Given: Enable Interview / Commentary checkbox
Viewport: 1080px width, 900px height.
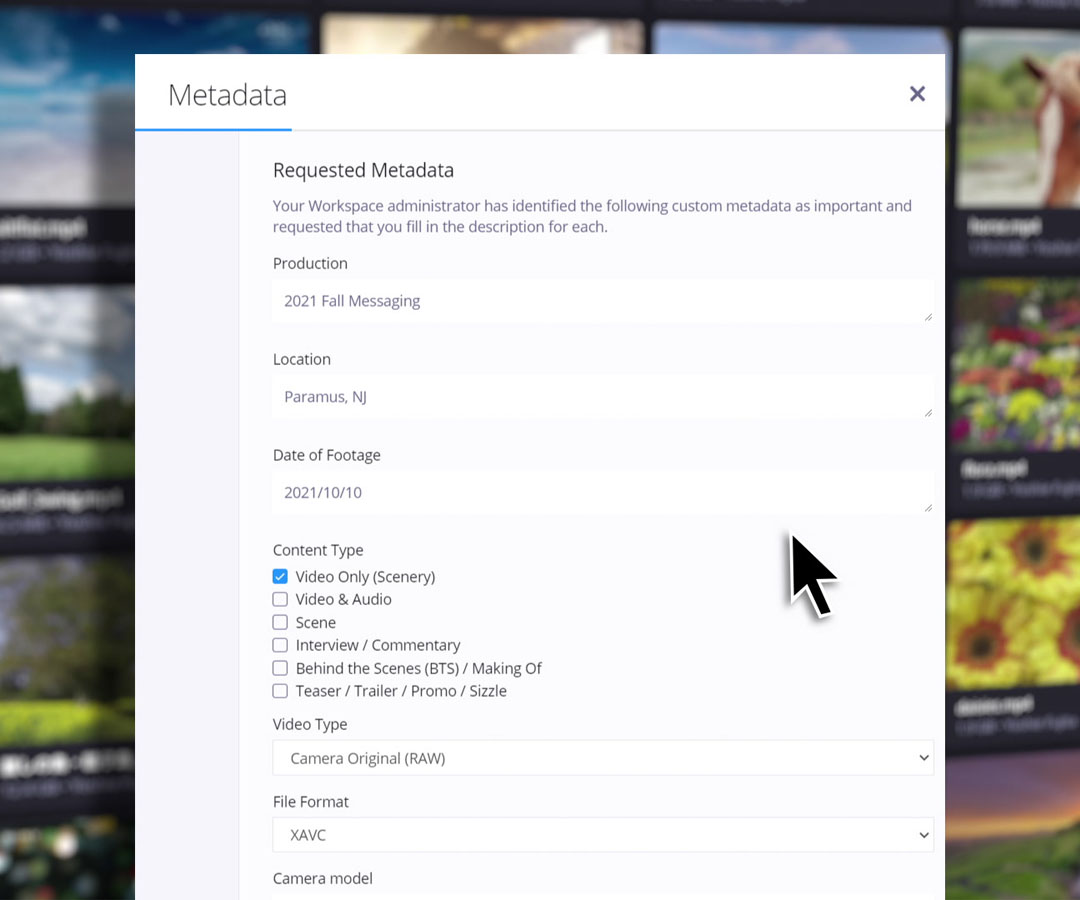Looking at the screenshot, I should pyautogui.click(x=280, y=645).
